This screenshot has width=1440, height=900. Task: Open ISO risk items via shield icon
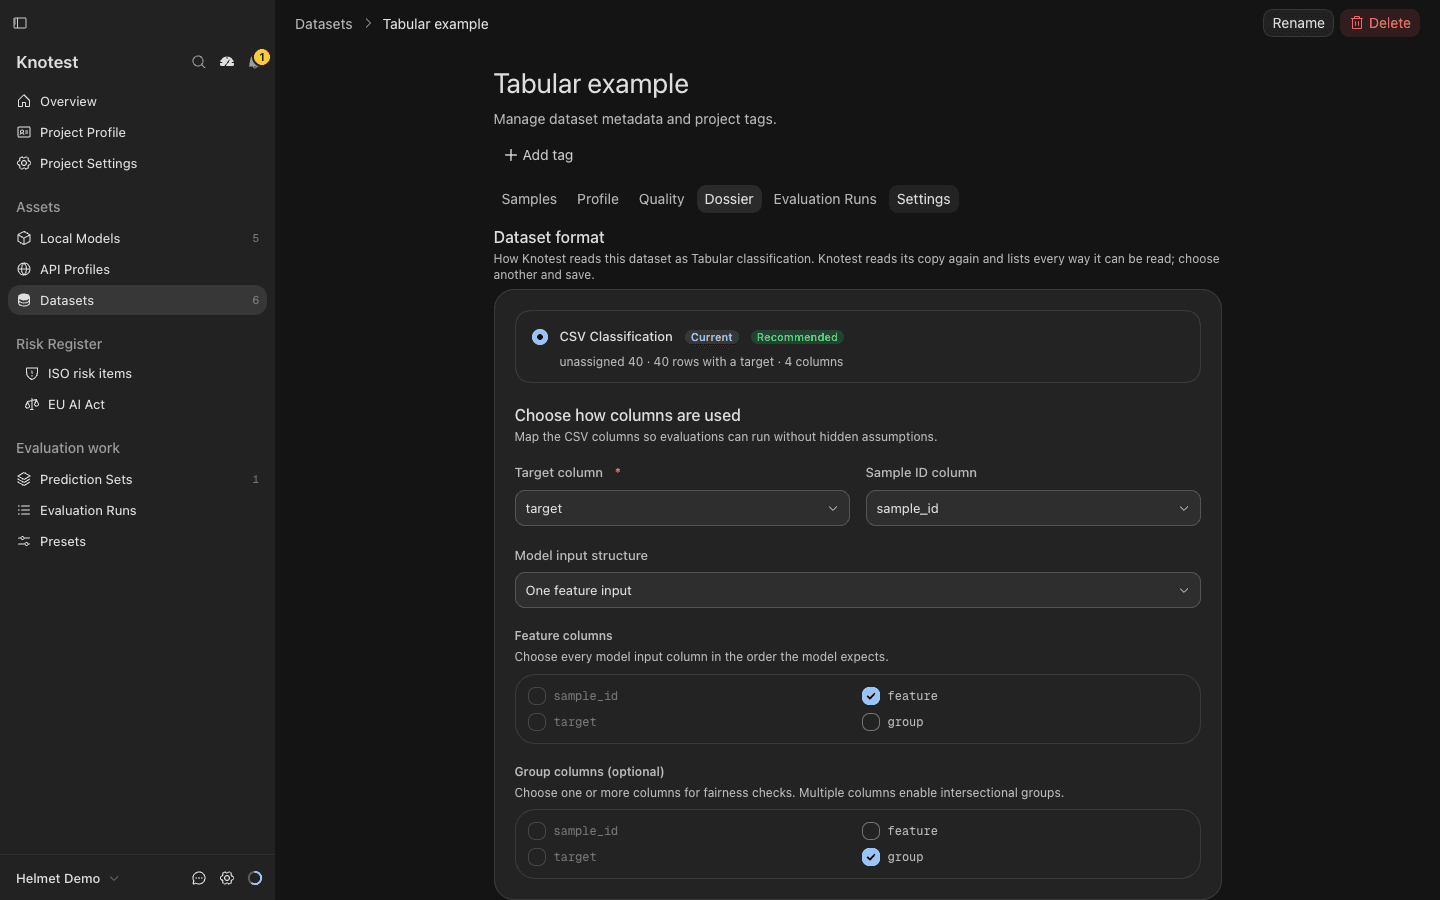pos(32,373)
